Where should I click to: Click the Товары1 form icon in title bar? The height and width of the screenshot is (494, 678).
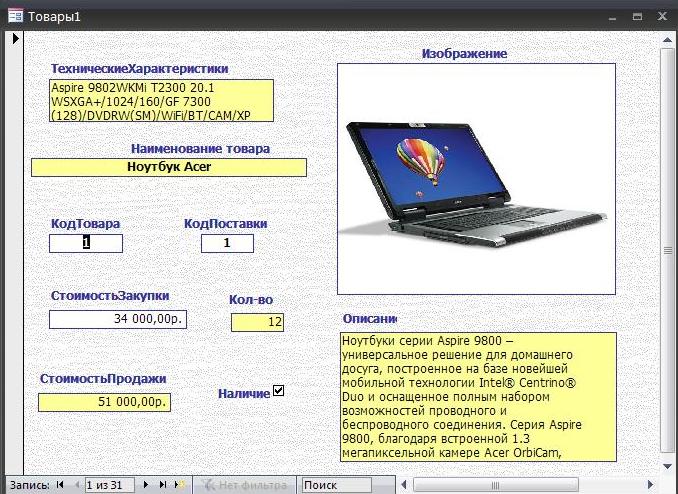coord(16,16)
